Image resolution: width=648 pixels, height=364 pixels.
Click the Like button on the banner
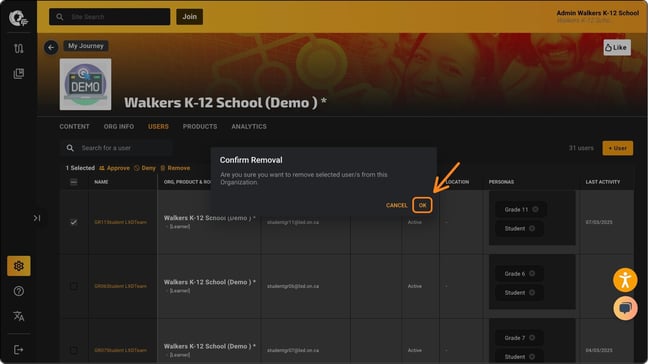pyautogui.click(x=617, y=48)
